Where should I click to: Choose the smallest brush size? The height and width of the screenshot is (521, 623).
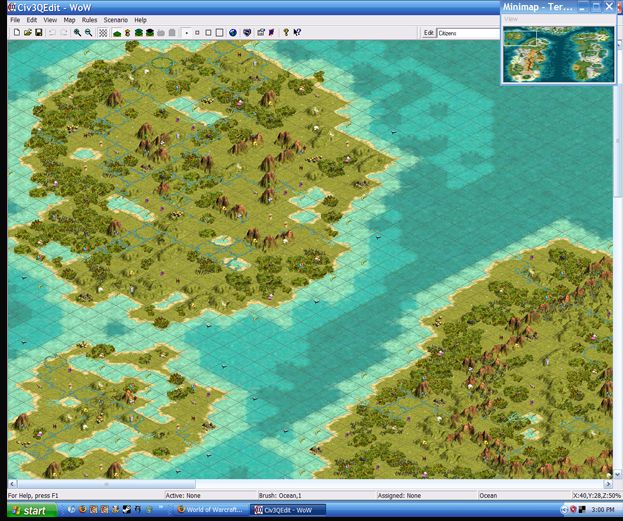coord(186,33)
